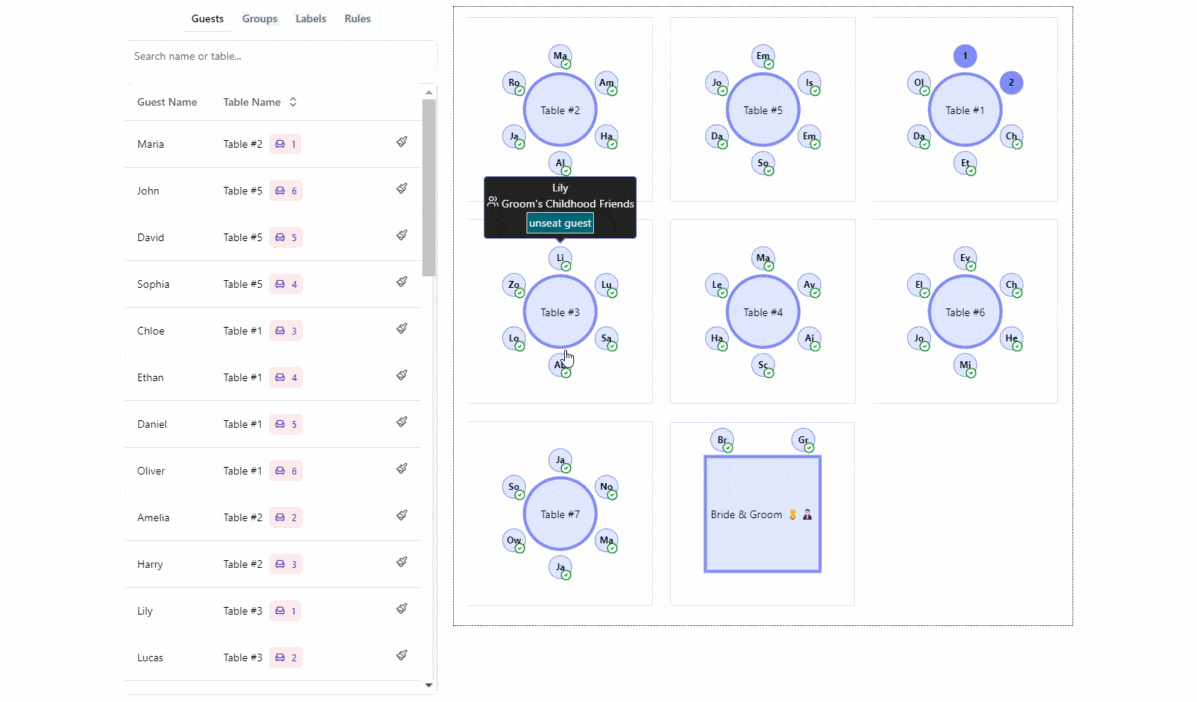This screenshot has height=702, width=1197.
Task: Click seat badge 5 in David's row
Action: pyautogui.click(x=286, y=237)
